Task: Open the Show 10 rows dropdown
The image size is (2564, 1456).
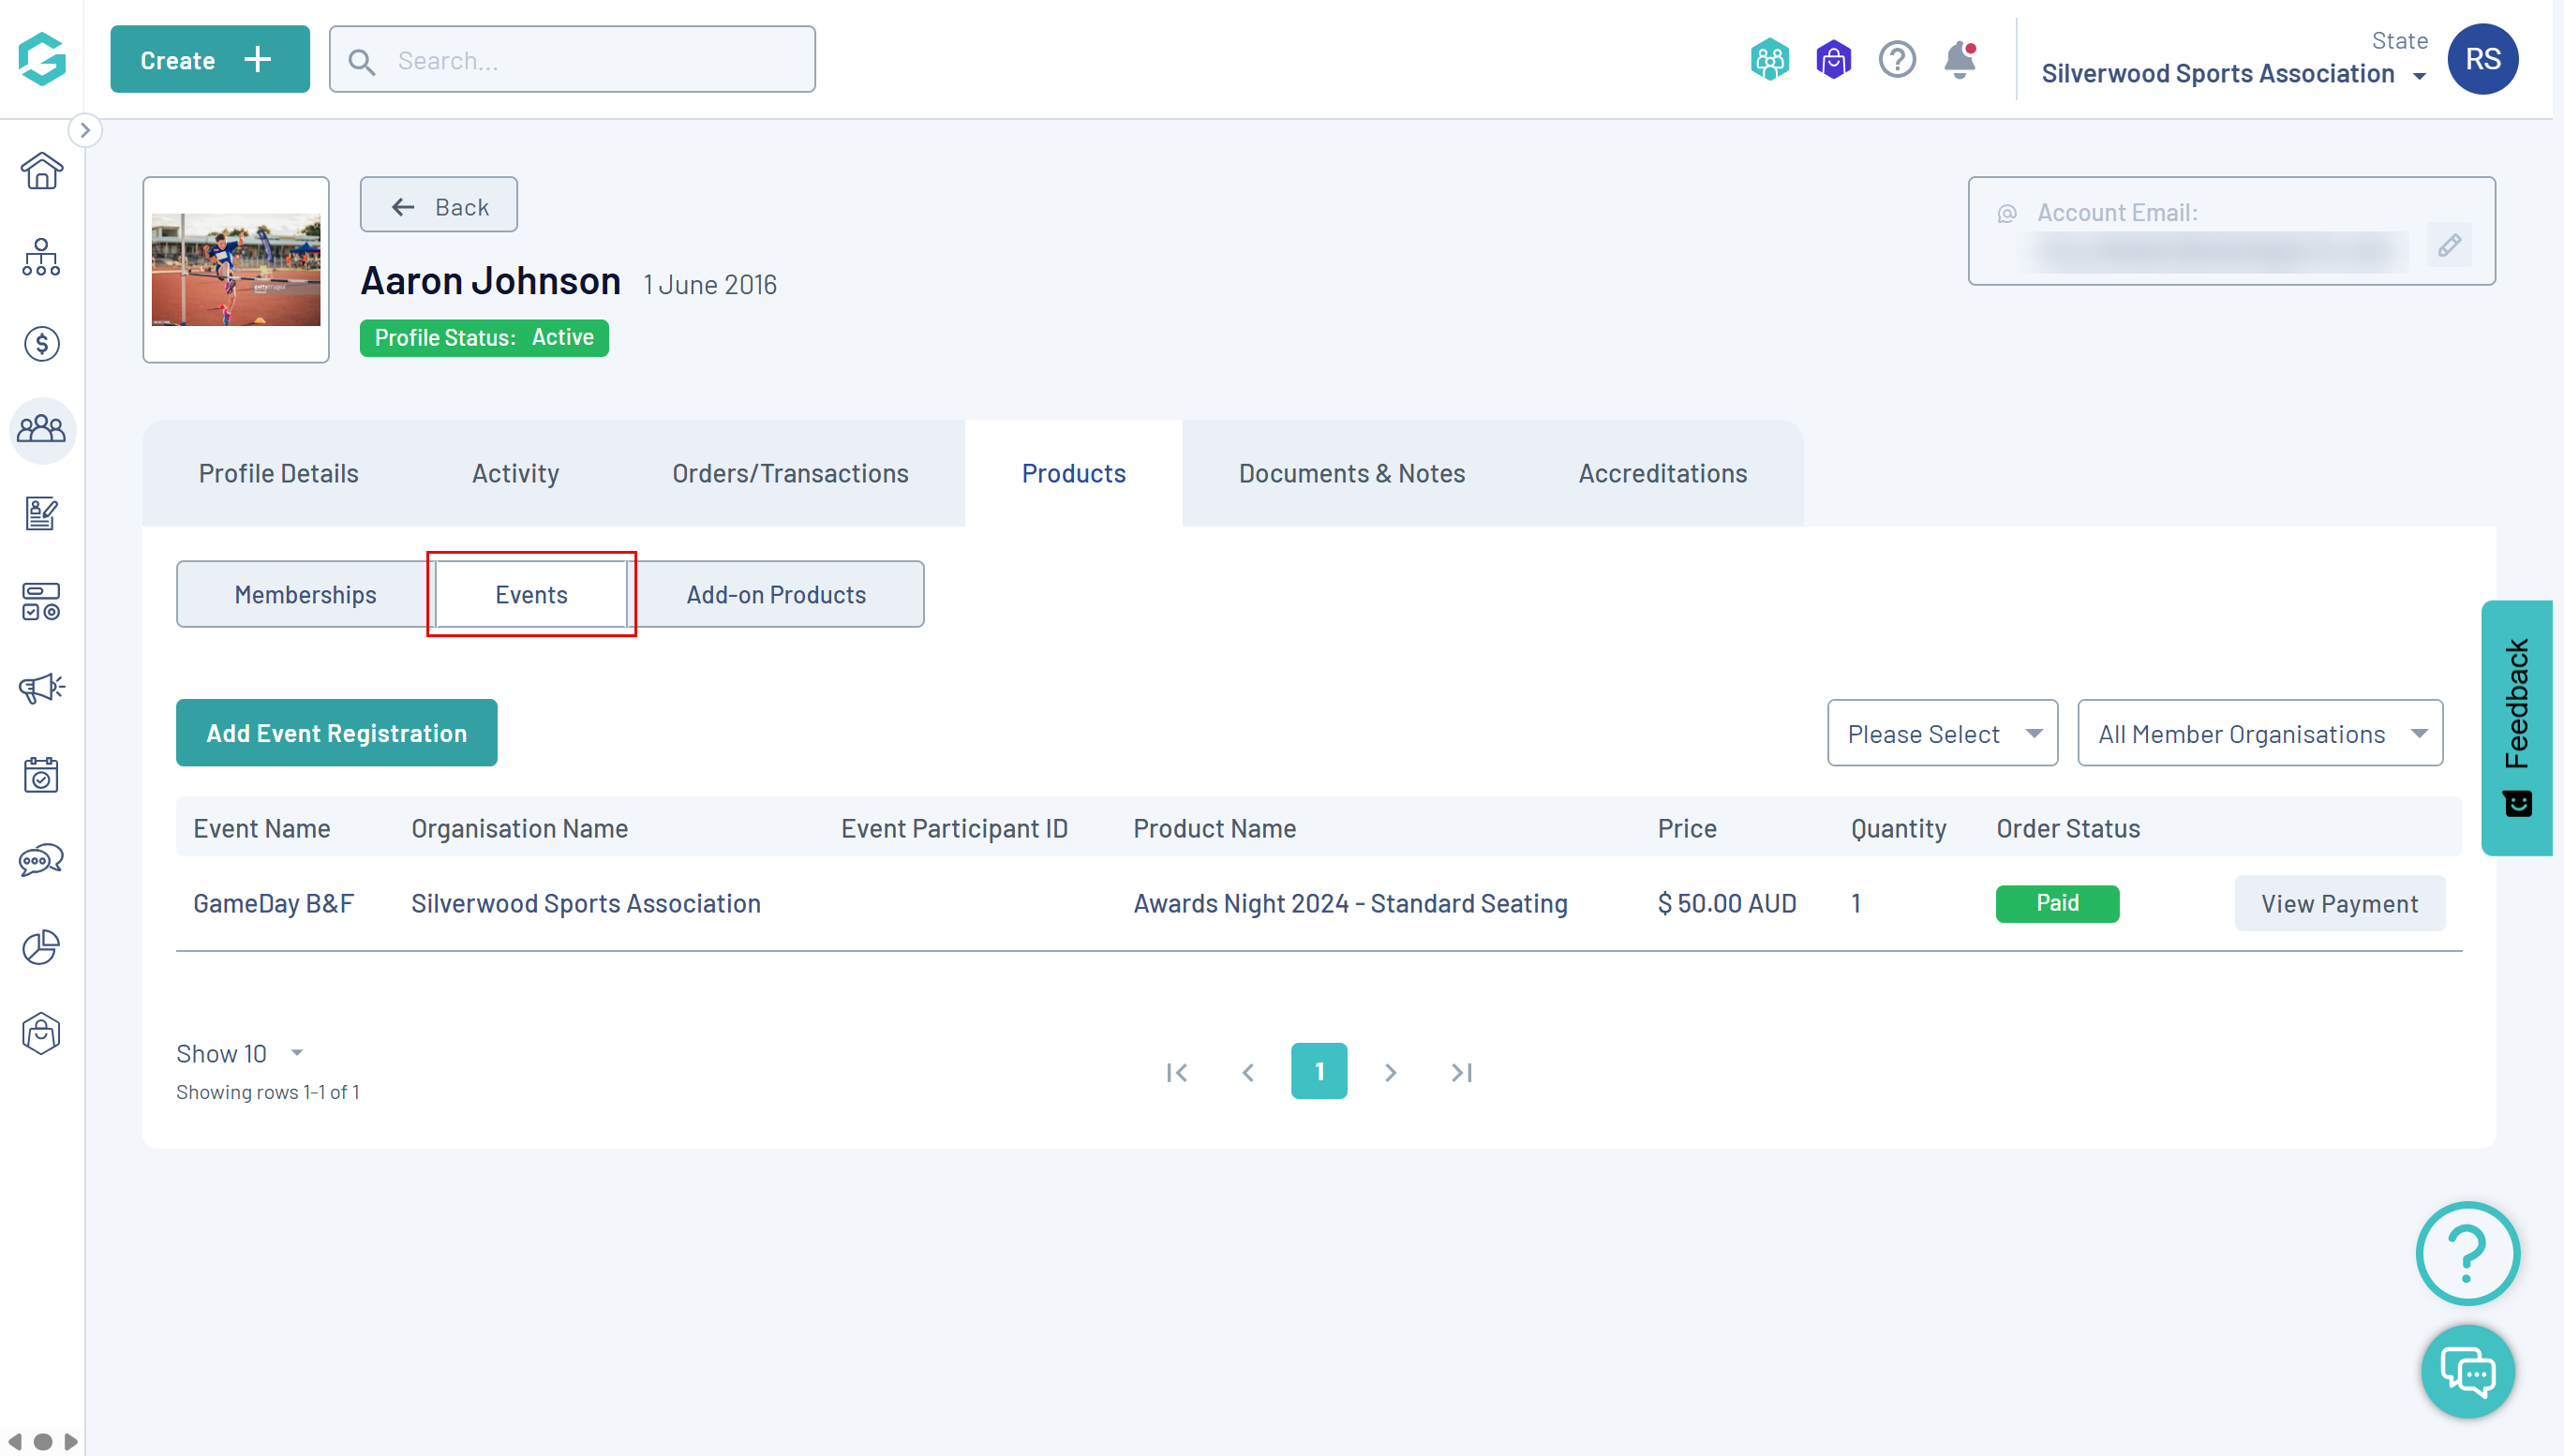Action: pyautogui.click(x=239, y=1053)
